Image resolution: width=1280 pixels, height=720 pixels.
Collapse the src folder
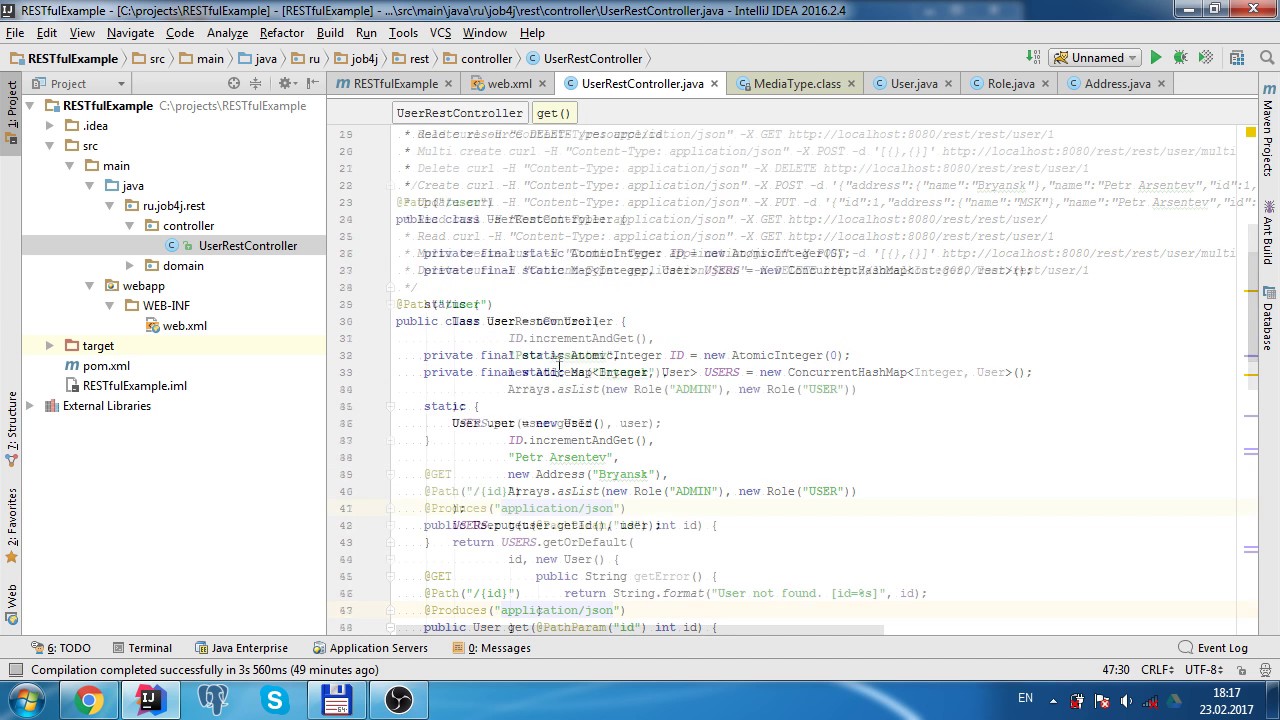pyautogui.click(x=50, y=146)
